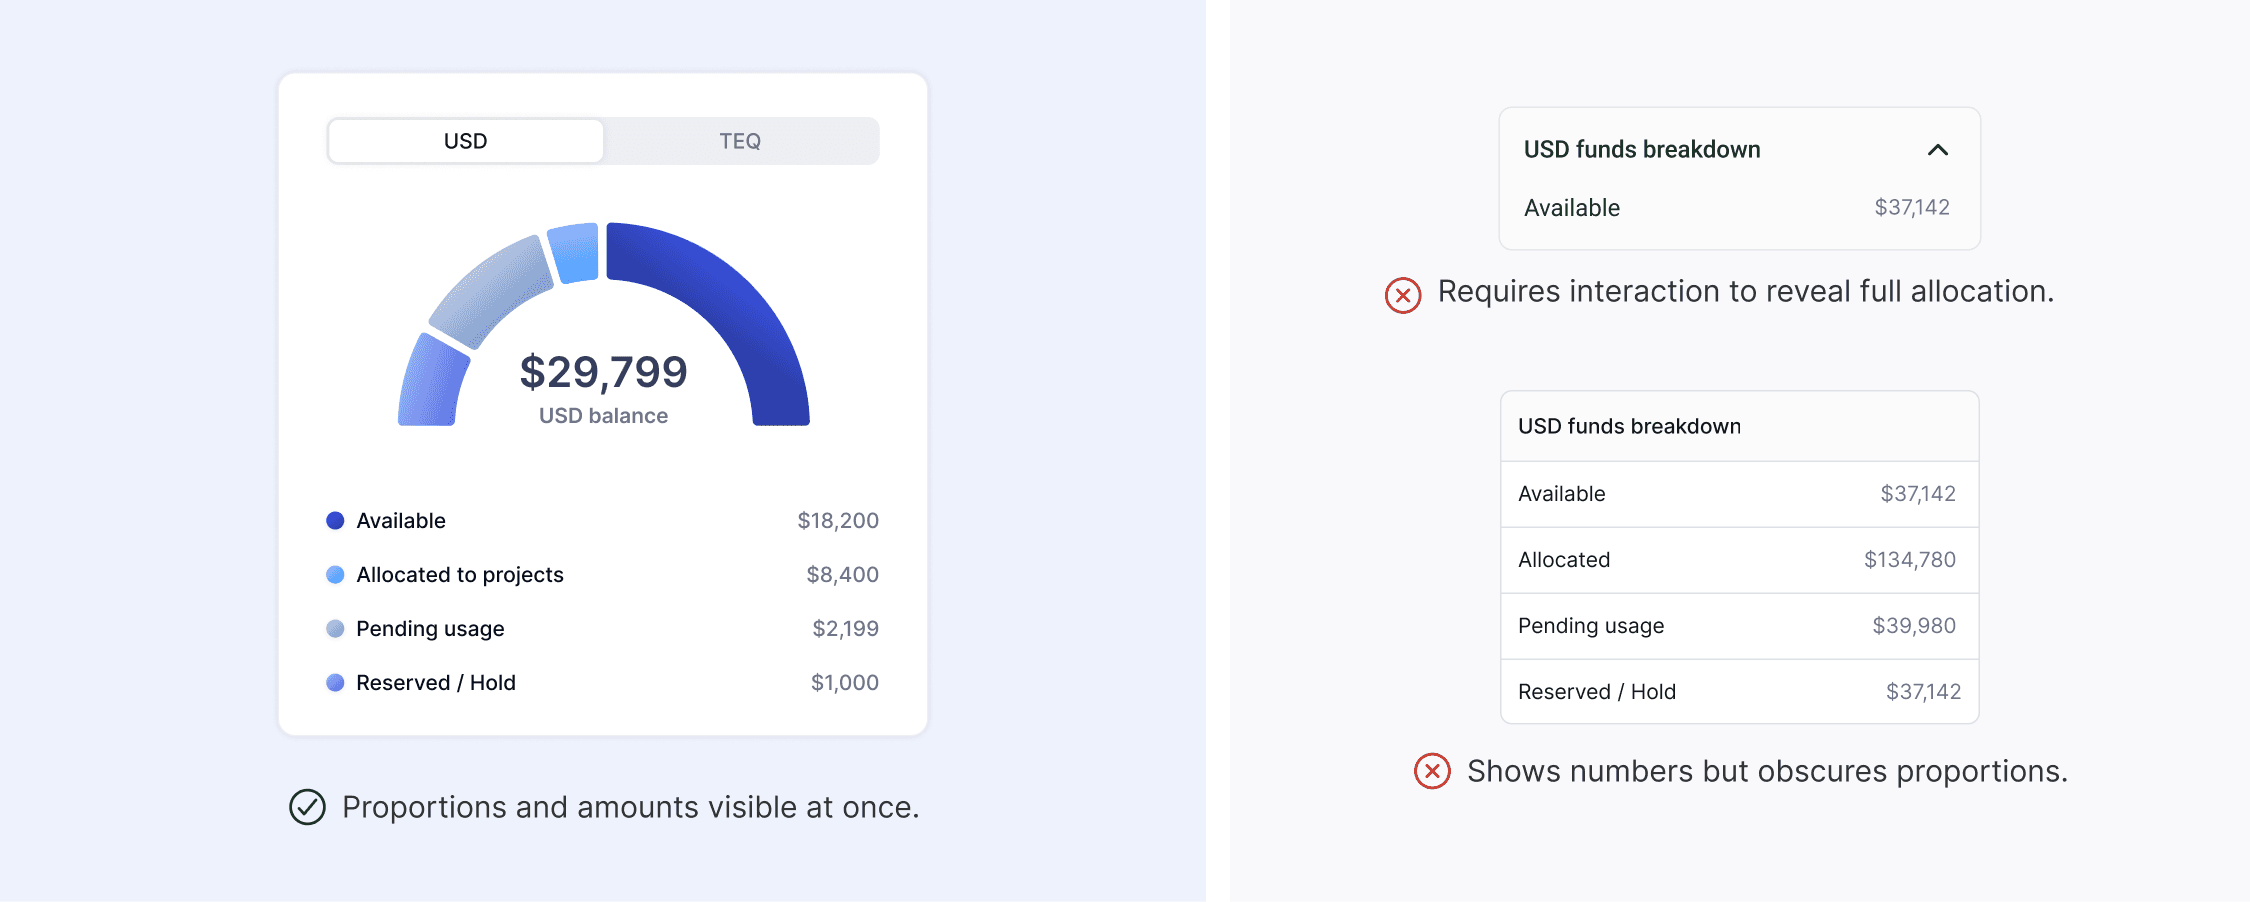Click the checkmark icon beside Proportions caption
The width and height of the screenshot is (2250, 902).
click(x=307, y=807)
